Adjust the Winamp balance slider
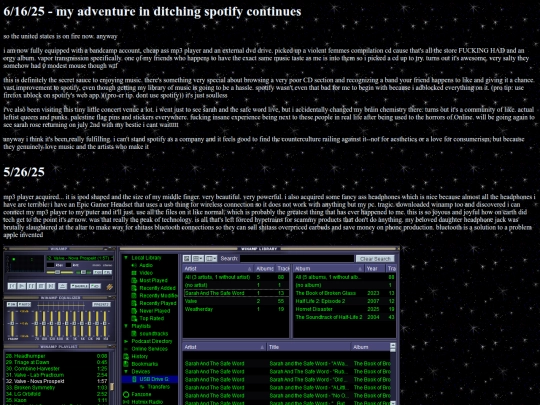This screenshot has height=405, width=540. pyautogui.click(x=83, y=272)
